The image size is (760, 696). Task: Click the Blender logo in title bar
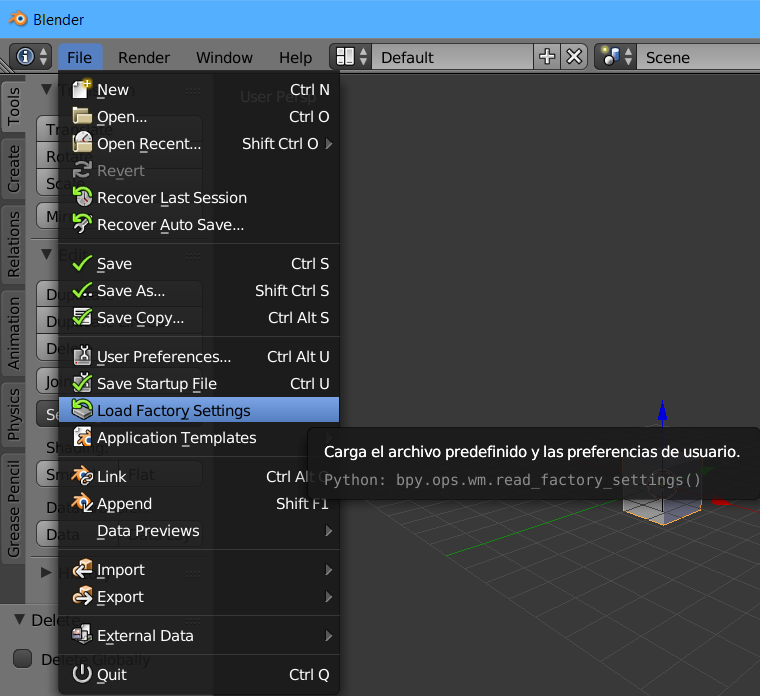pos(18,19)
